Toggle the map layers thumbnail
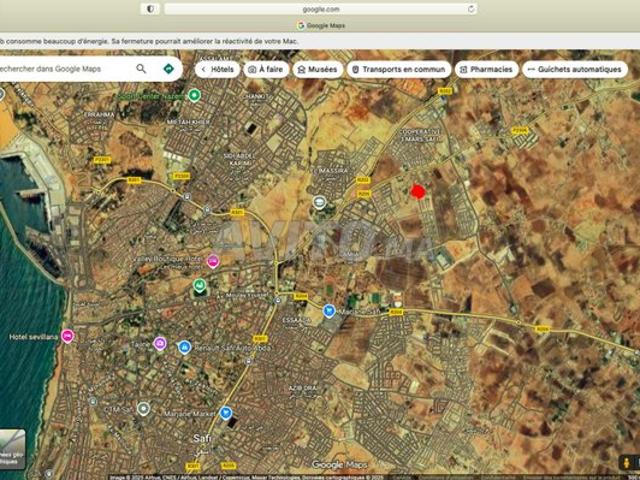The height and width of the screenshot is (480, 640). pyautogui.click(x=11, y=449)
